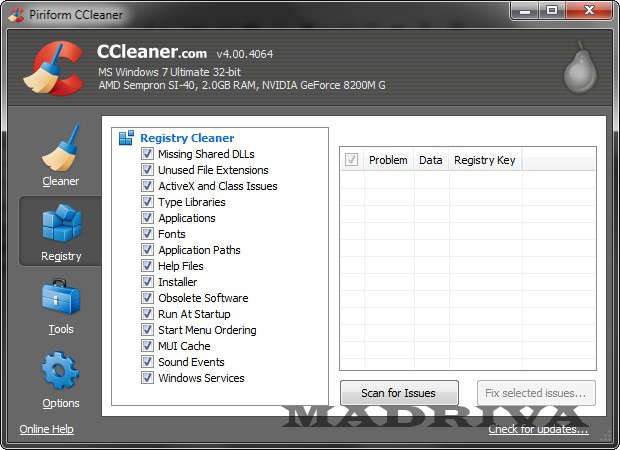Disable the Installer checkbox
The image size is (620, 450).
[x=147, y=282]
